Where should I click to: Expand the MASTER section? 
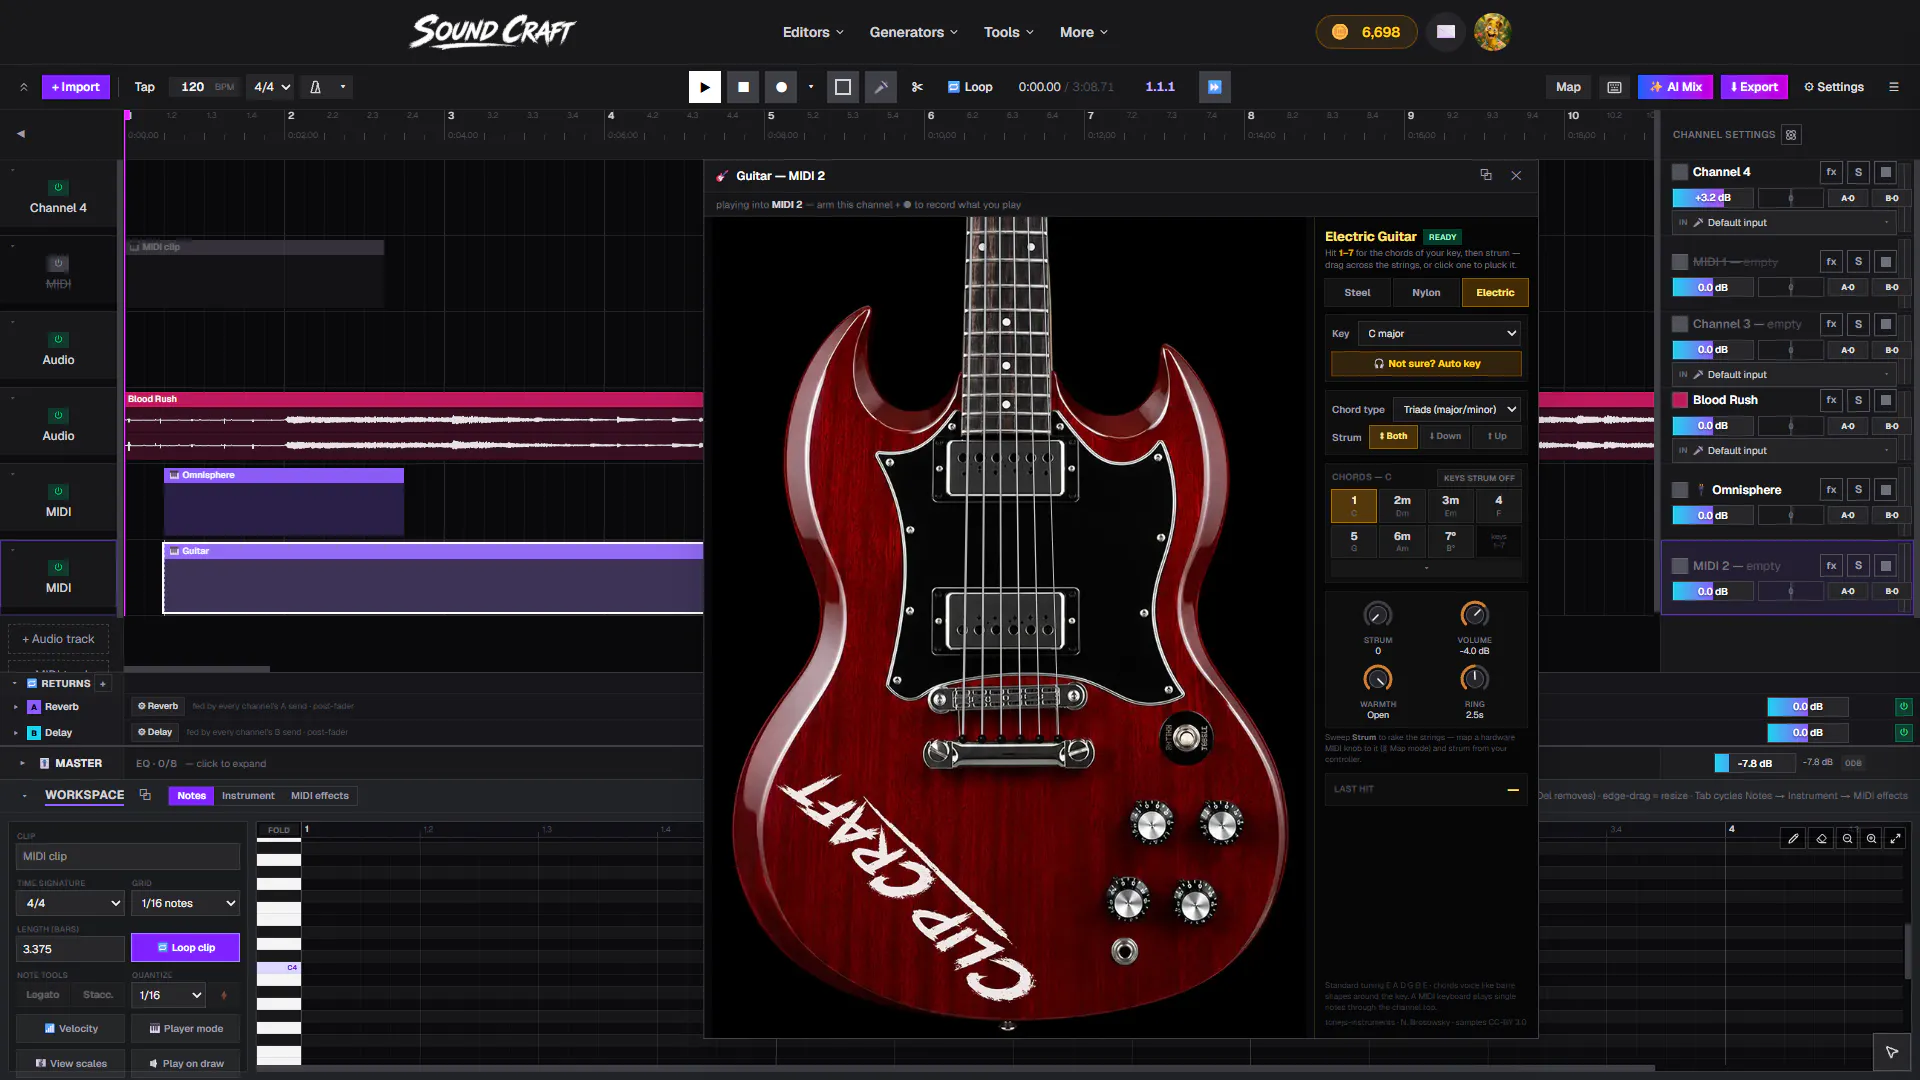coord(22,763)
